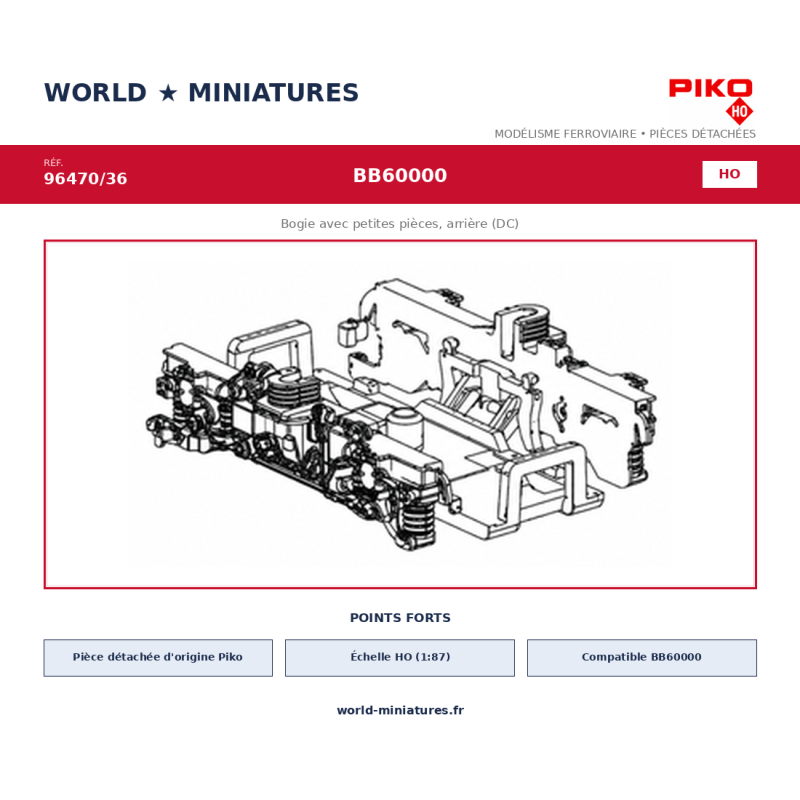
Task: Click the PIKO HO logo
Action: (x=711, y=102)
